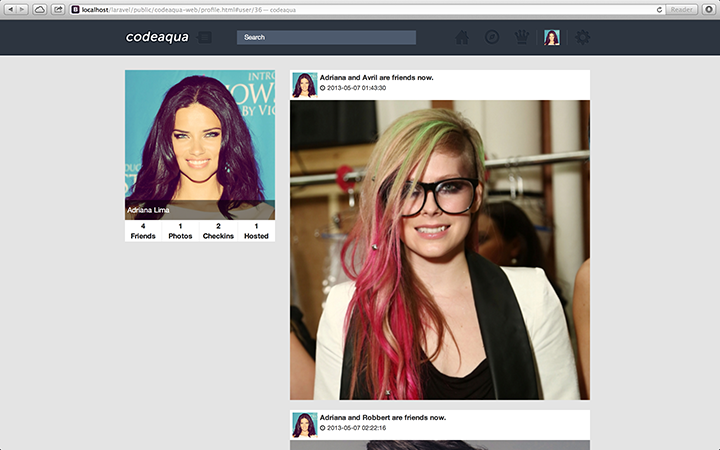This screenshot has width=720, height=450.
Task: Focus the Search field
Action: pos(326,38)
